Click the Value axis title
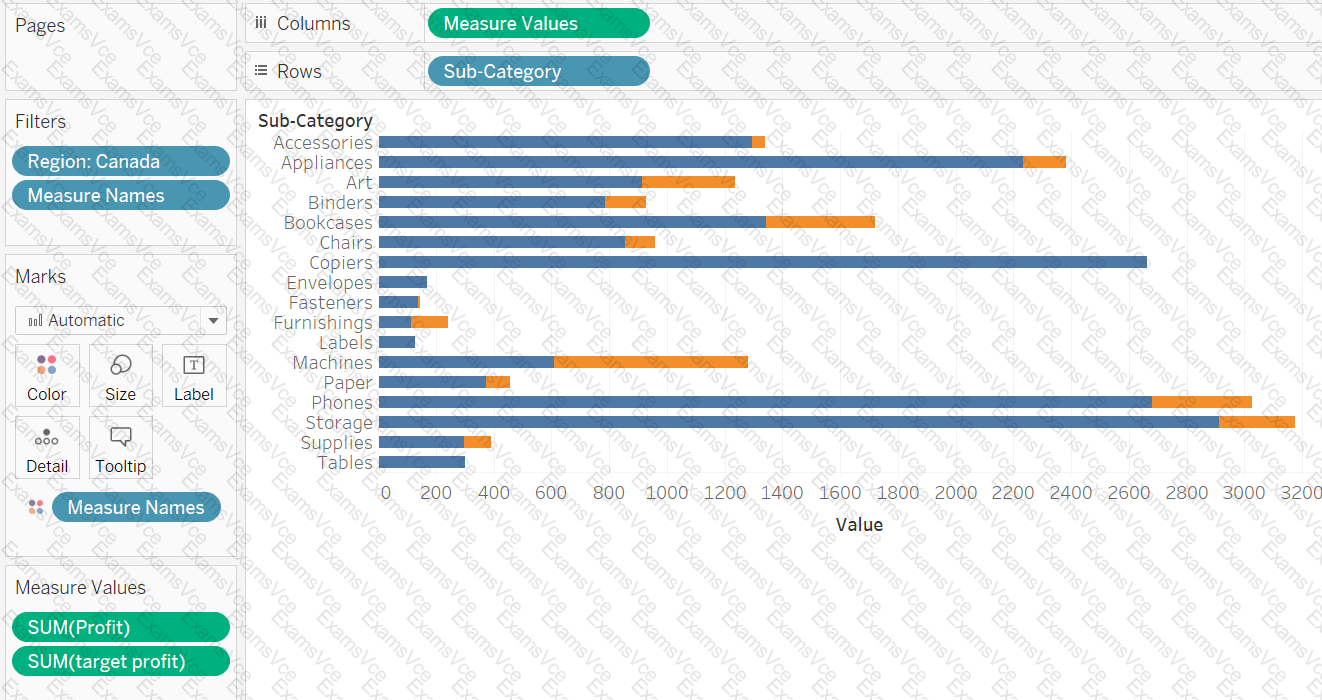 pos(859,524)
